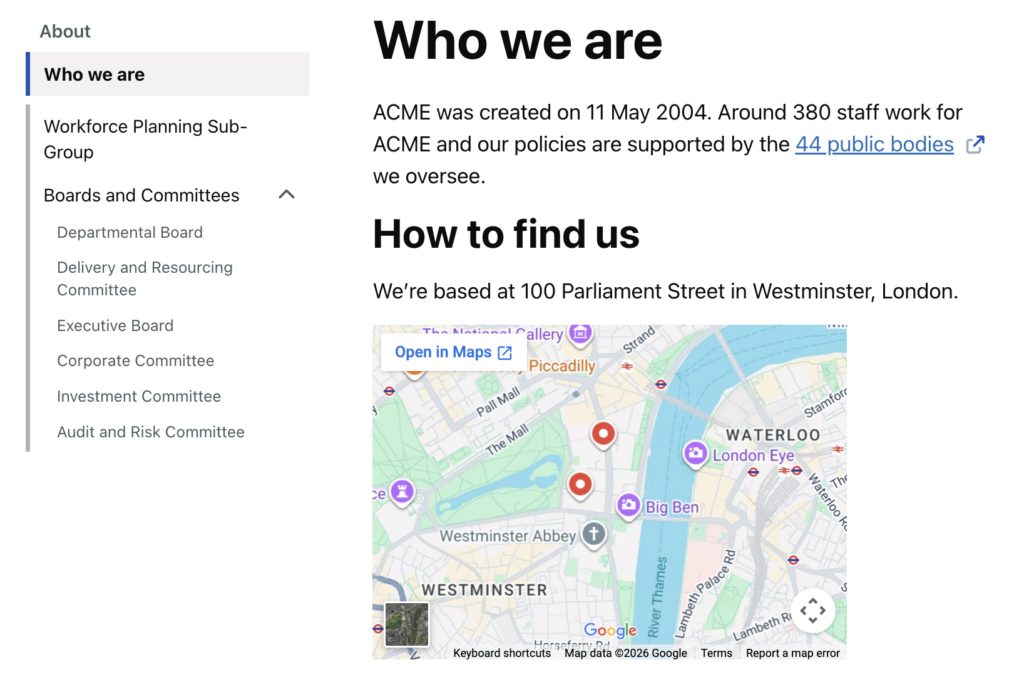Go to Workforce Planning Sub-Group page
The image size is (1024, 687).
pos(145,139)
